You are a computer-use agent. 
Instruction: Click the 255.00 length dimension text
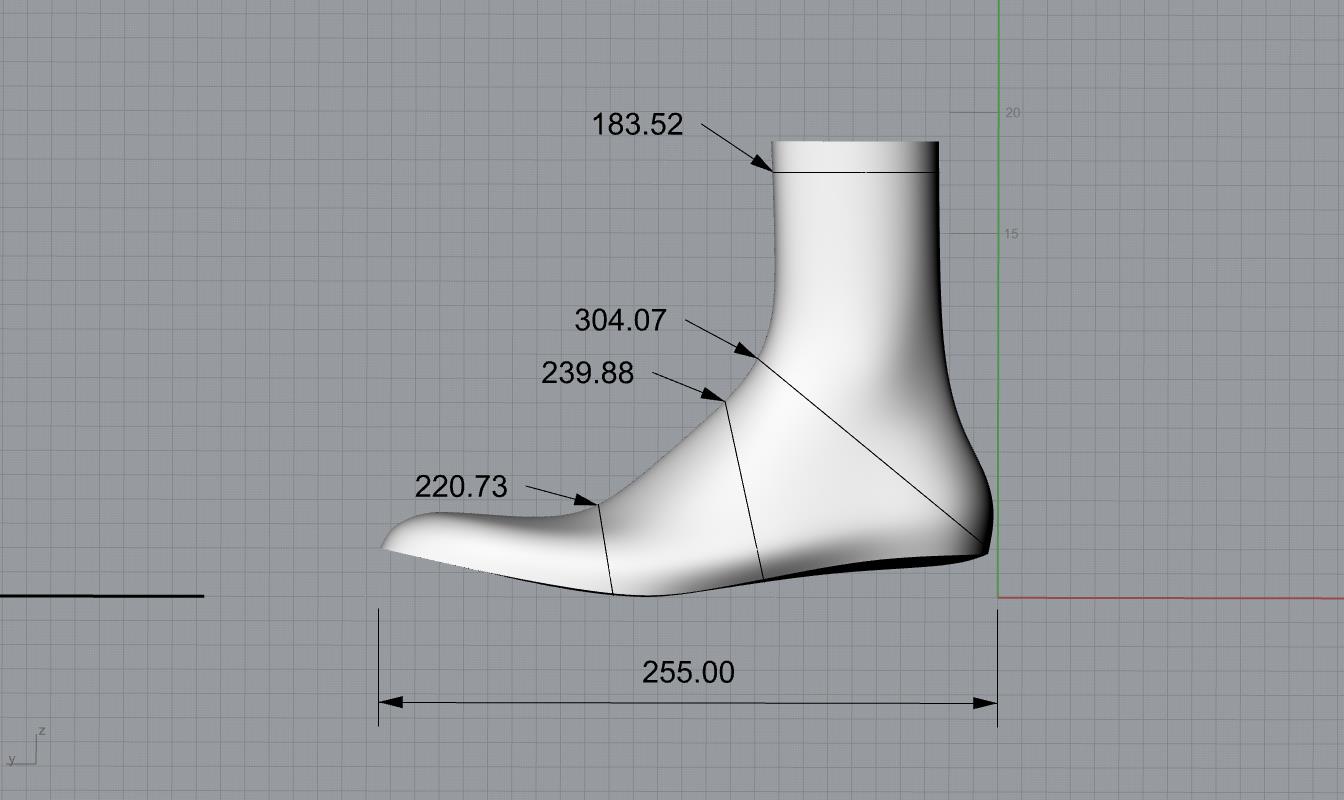coord(688,672)
